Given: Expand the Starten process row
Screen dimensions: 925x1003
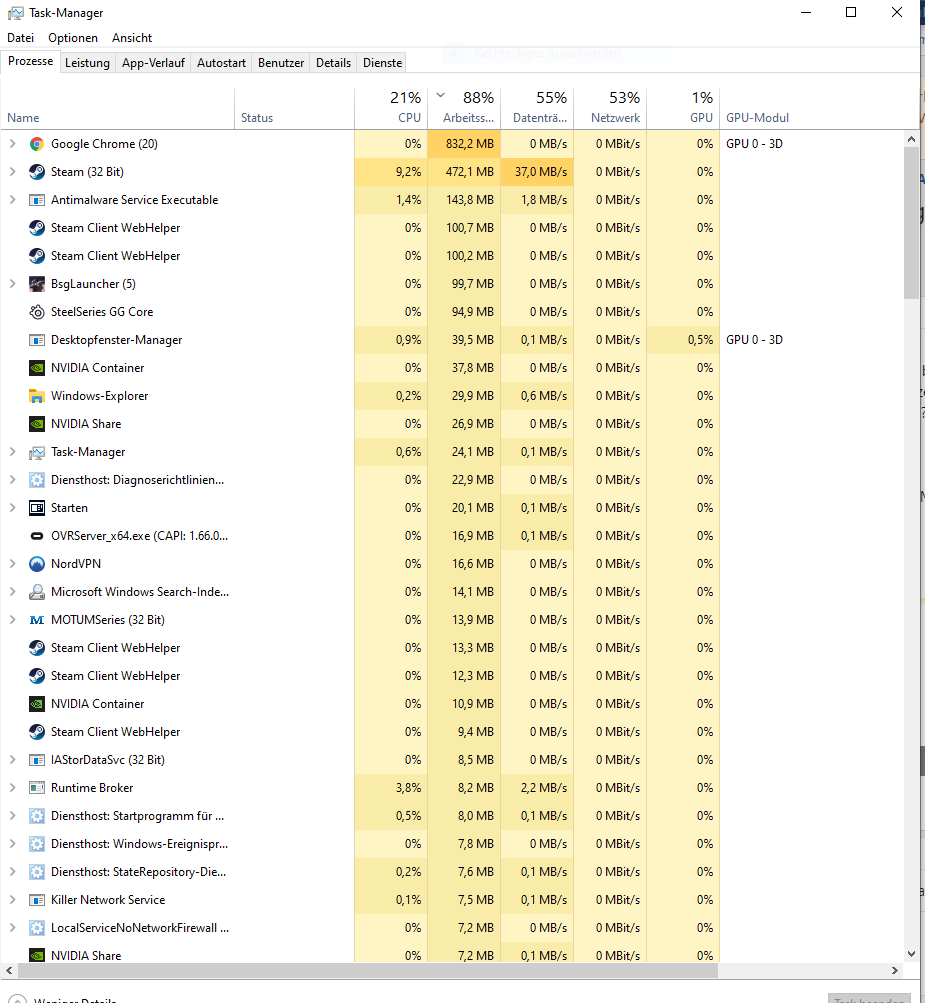Looking at the screenshot, I should [13, 508].
